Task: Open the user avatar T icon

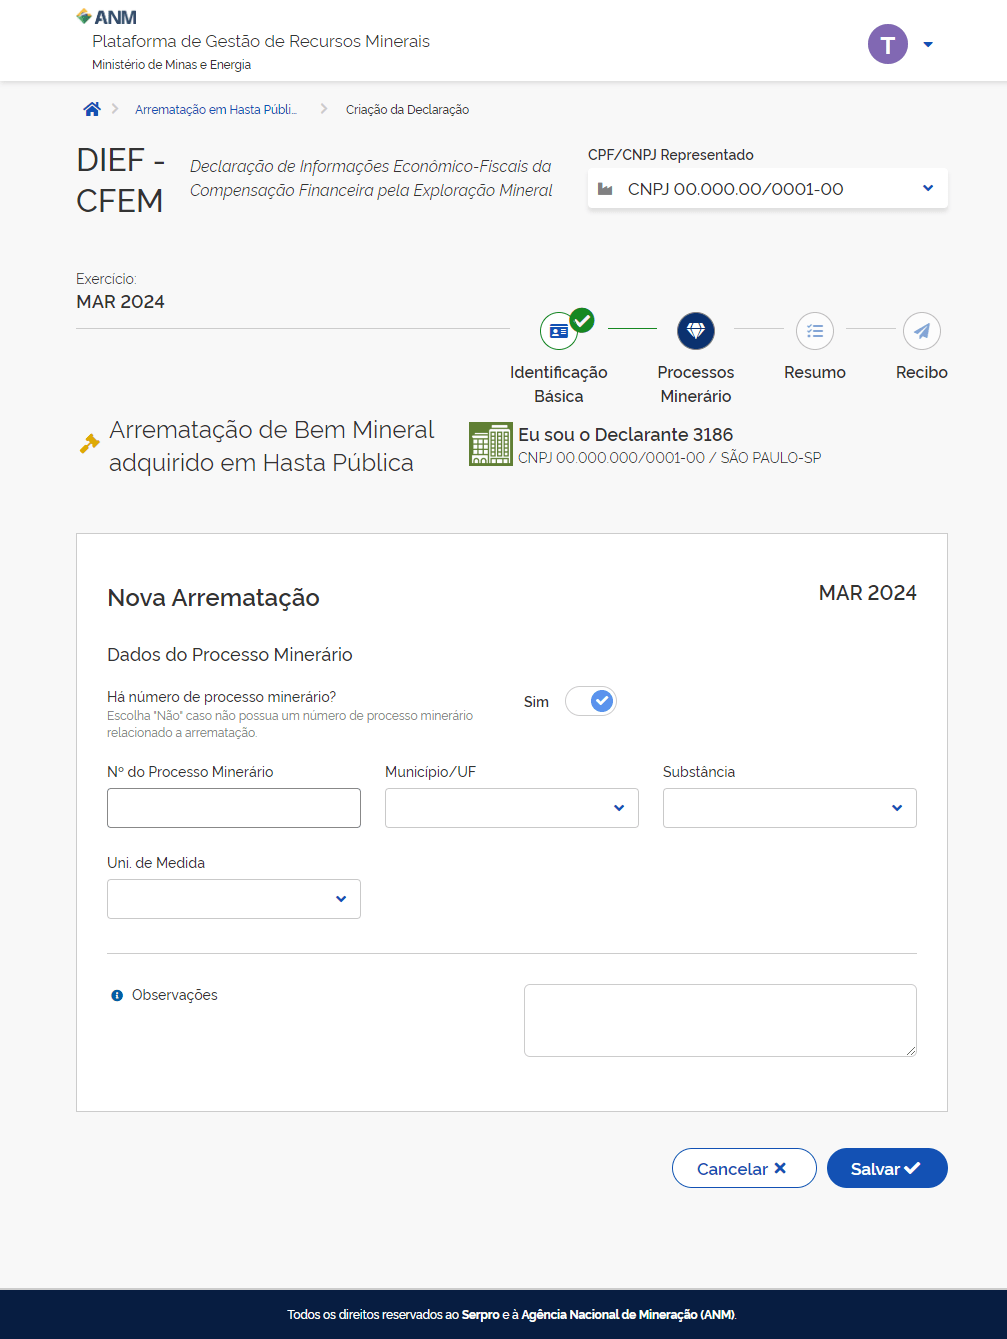Action: coord(887,44)
